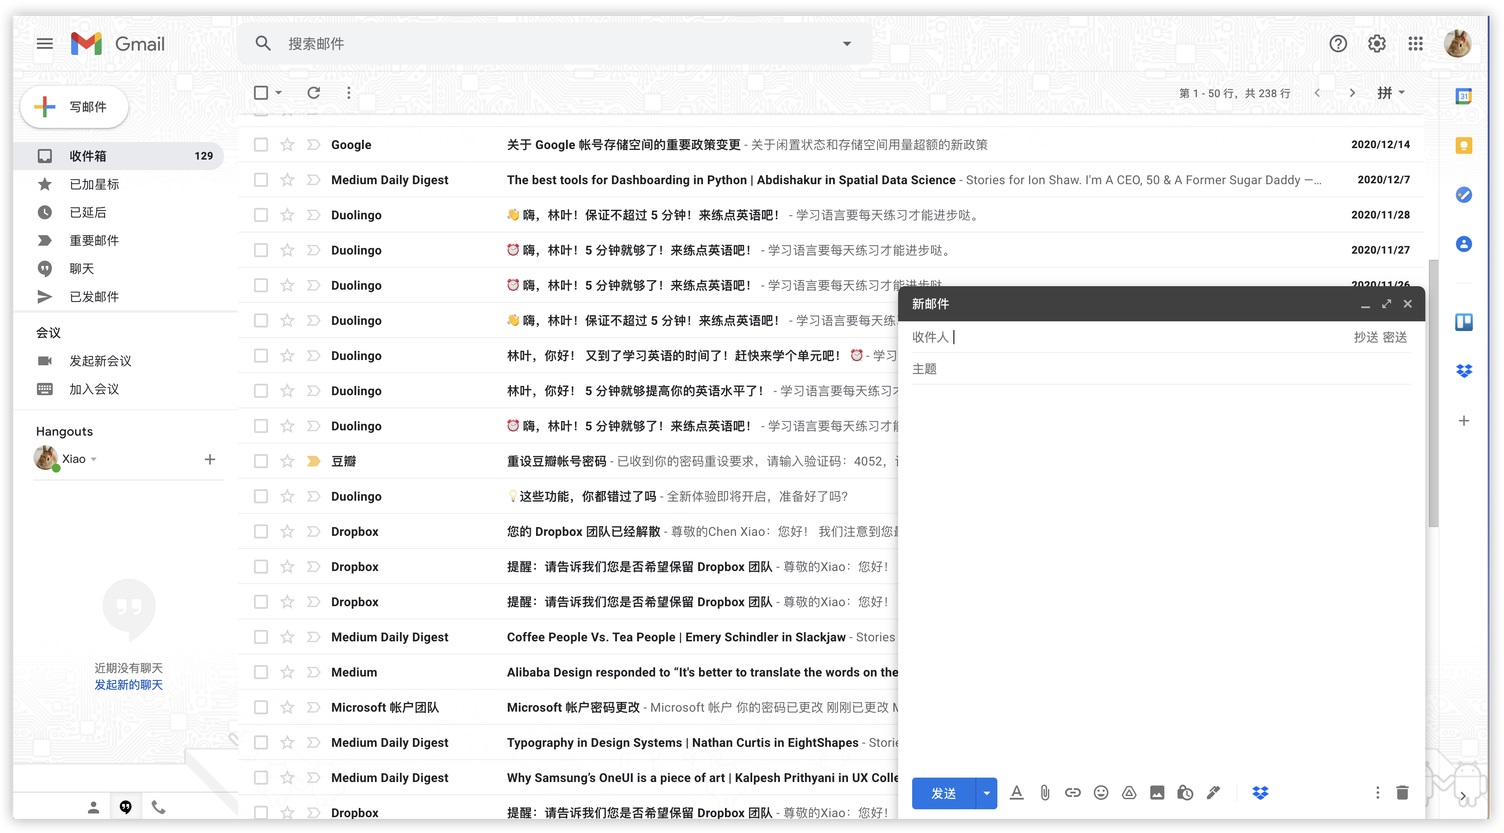
Task: Discard the draft with trash icon
Action: (1402, 793)
